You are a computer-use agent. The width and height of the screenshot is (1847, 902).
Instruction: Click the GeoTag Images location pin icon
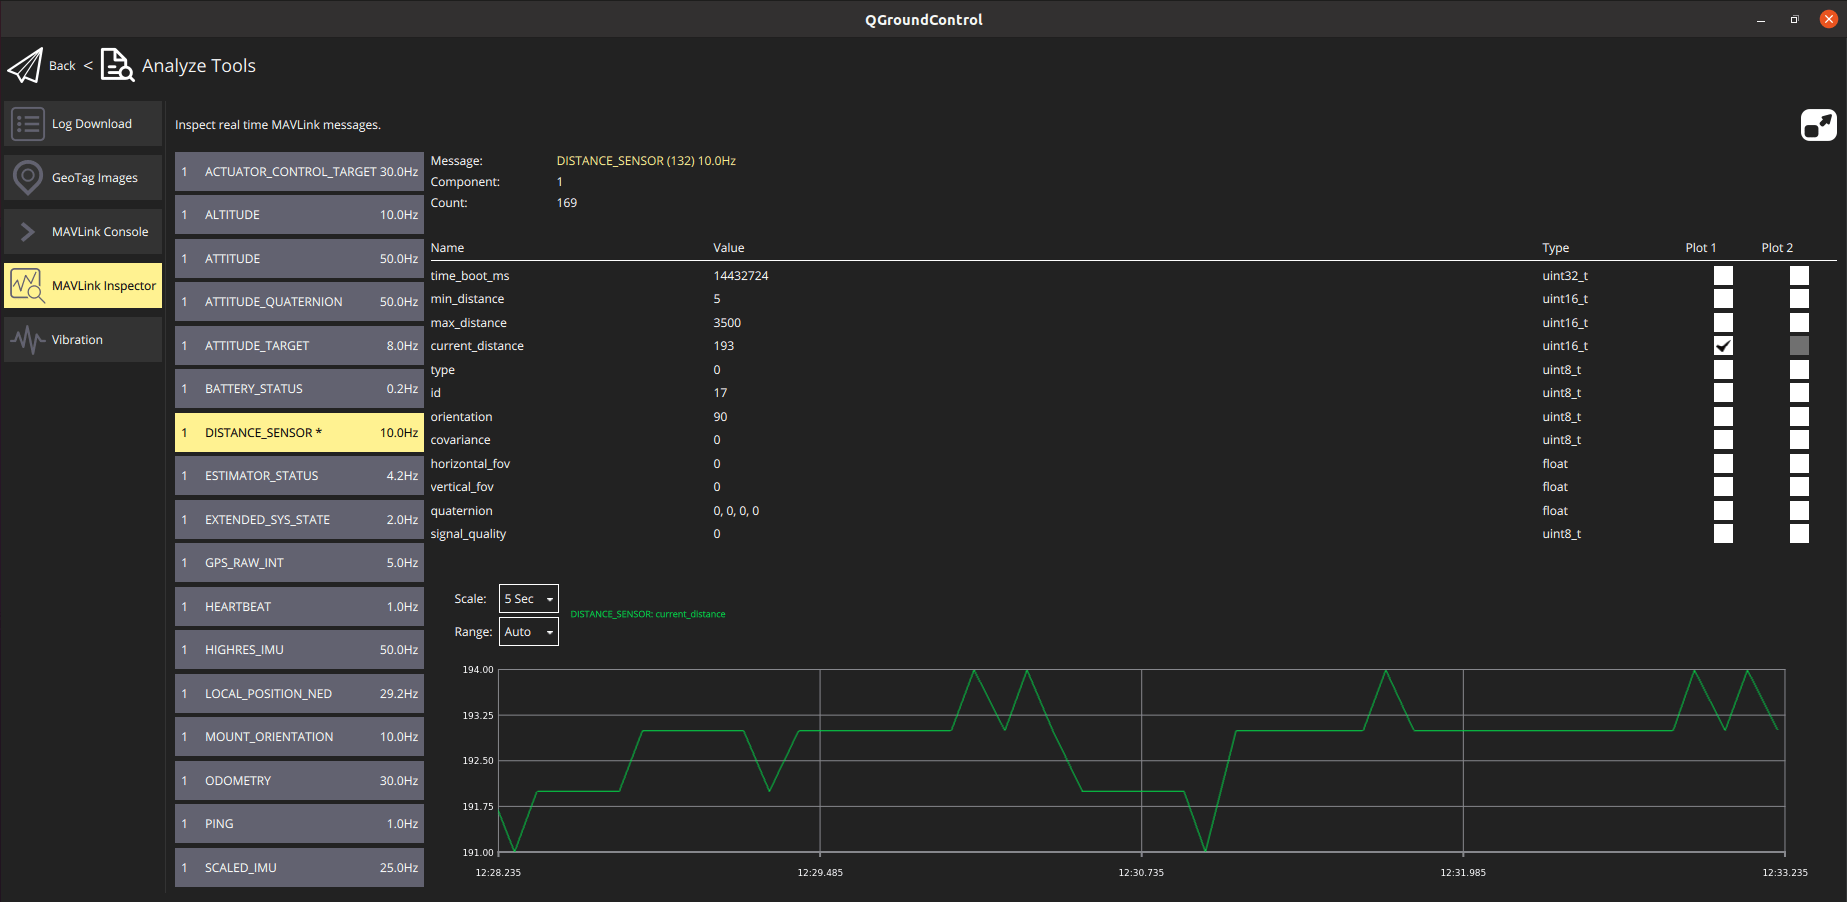click(x=28, y=177)
